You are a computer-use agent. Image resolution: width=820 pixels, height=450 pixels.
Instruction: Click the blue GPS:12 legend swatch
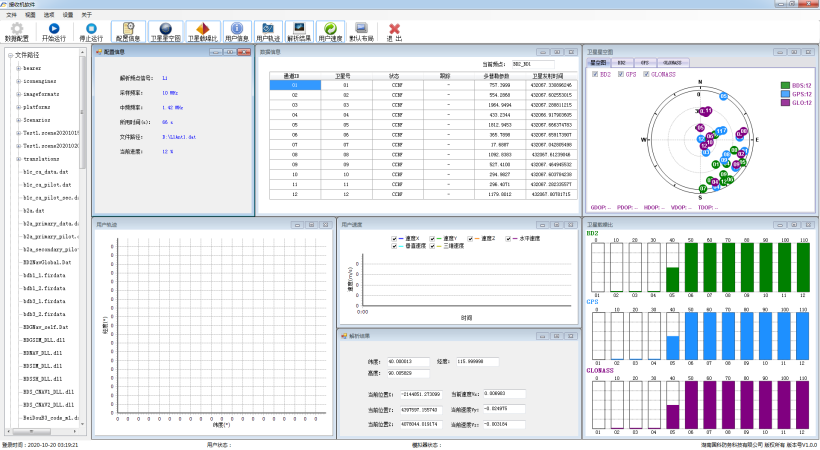point(785,94)
